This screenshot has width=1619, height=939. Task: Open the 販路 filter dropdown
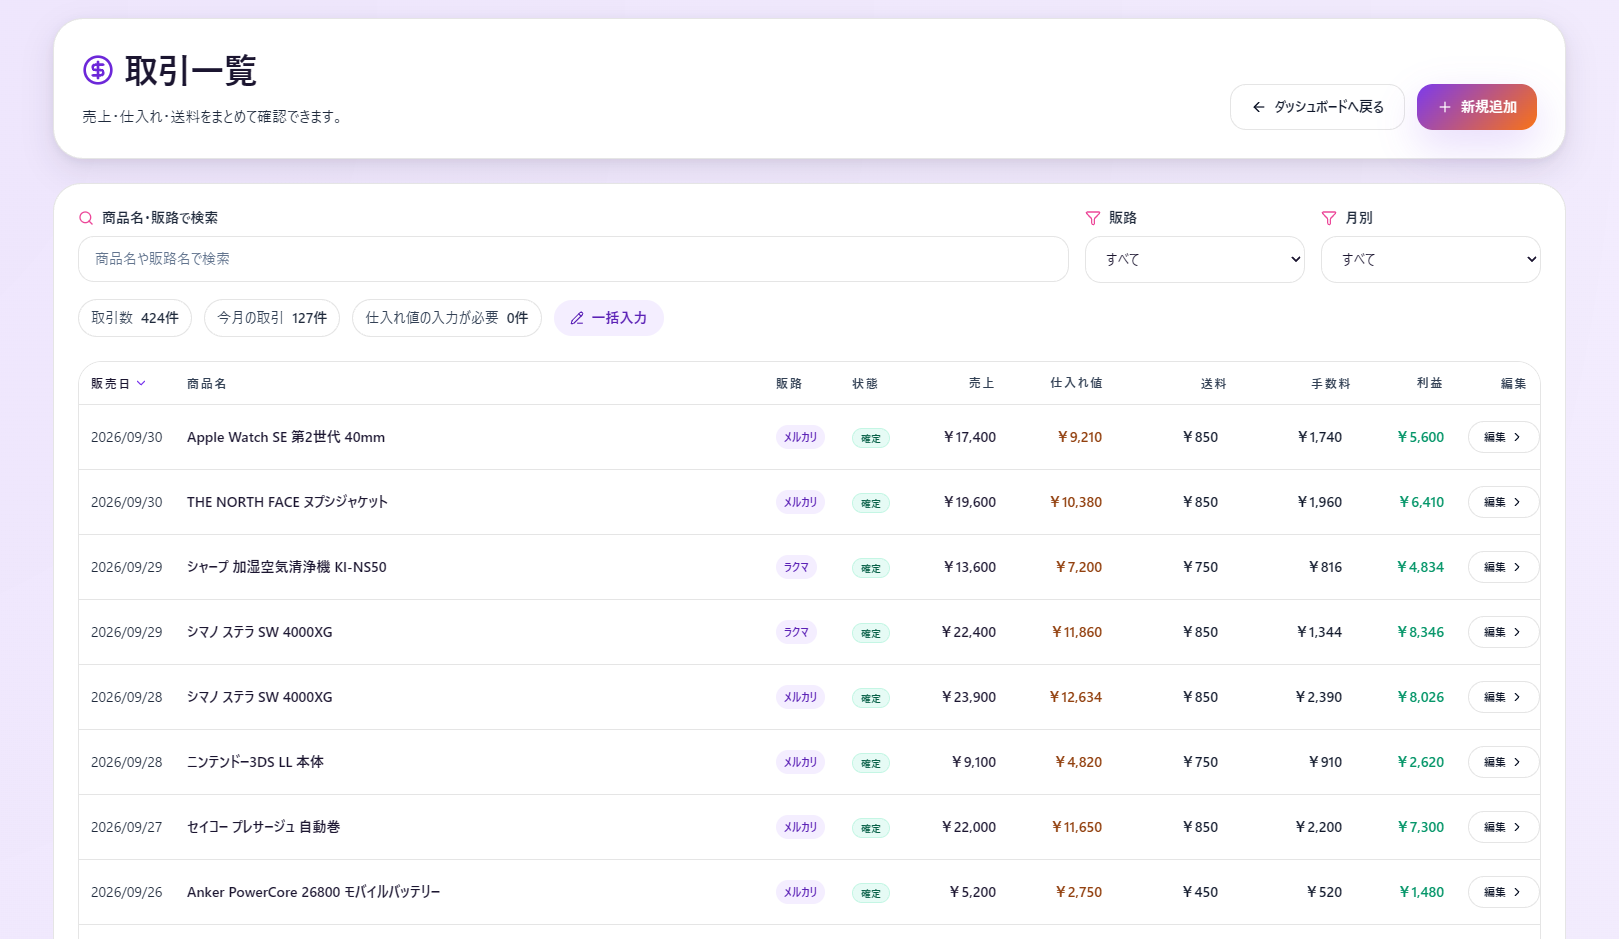(1195, 259)
